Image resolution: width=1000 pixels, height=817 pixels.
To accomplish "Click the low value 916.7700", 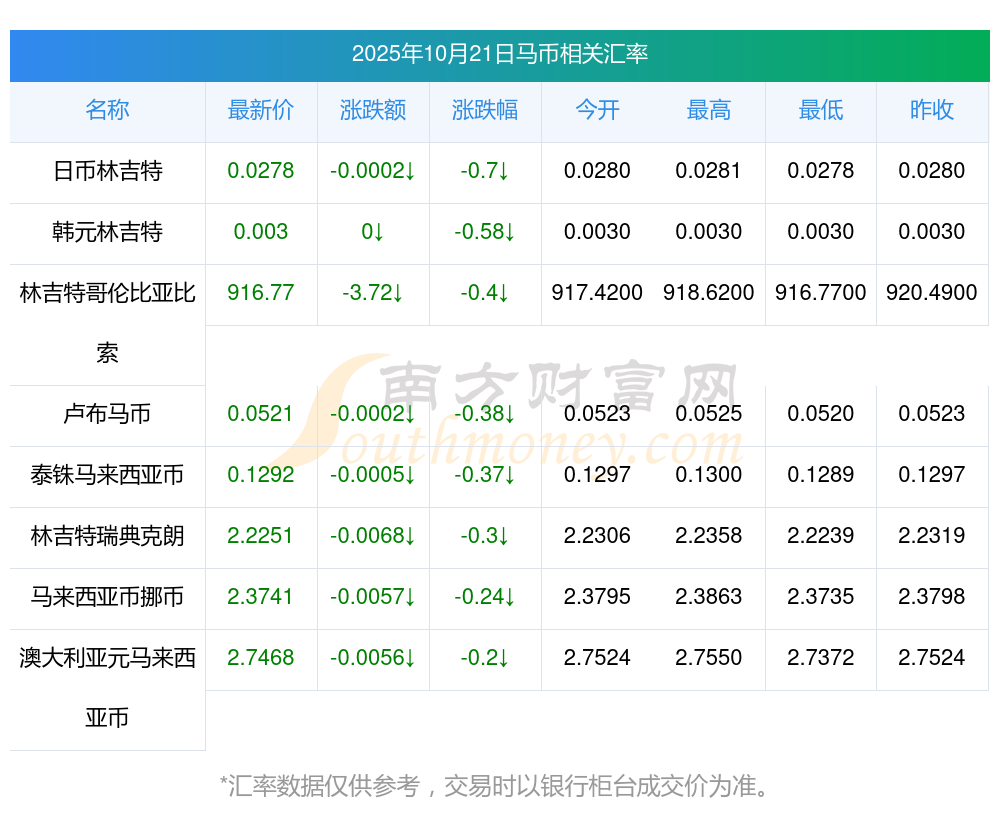I will (821, 293).
